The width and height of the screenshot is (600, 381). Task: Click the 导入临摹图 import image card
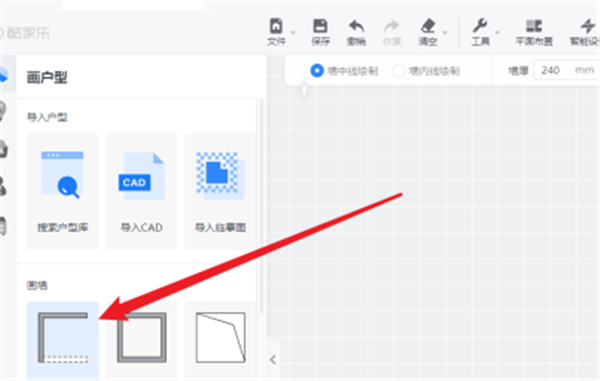click(220, 191)
